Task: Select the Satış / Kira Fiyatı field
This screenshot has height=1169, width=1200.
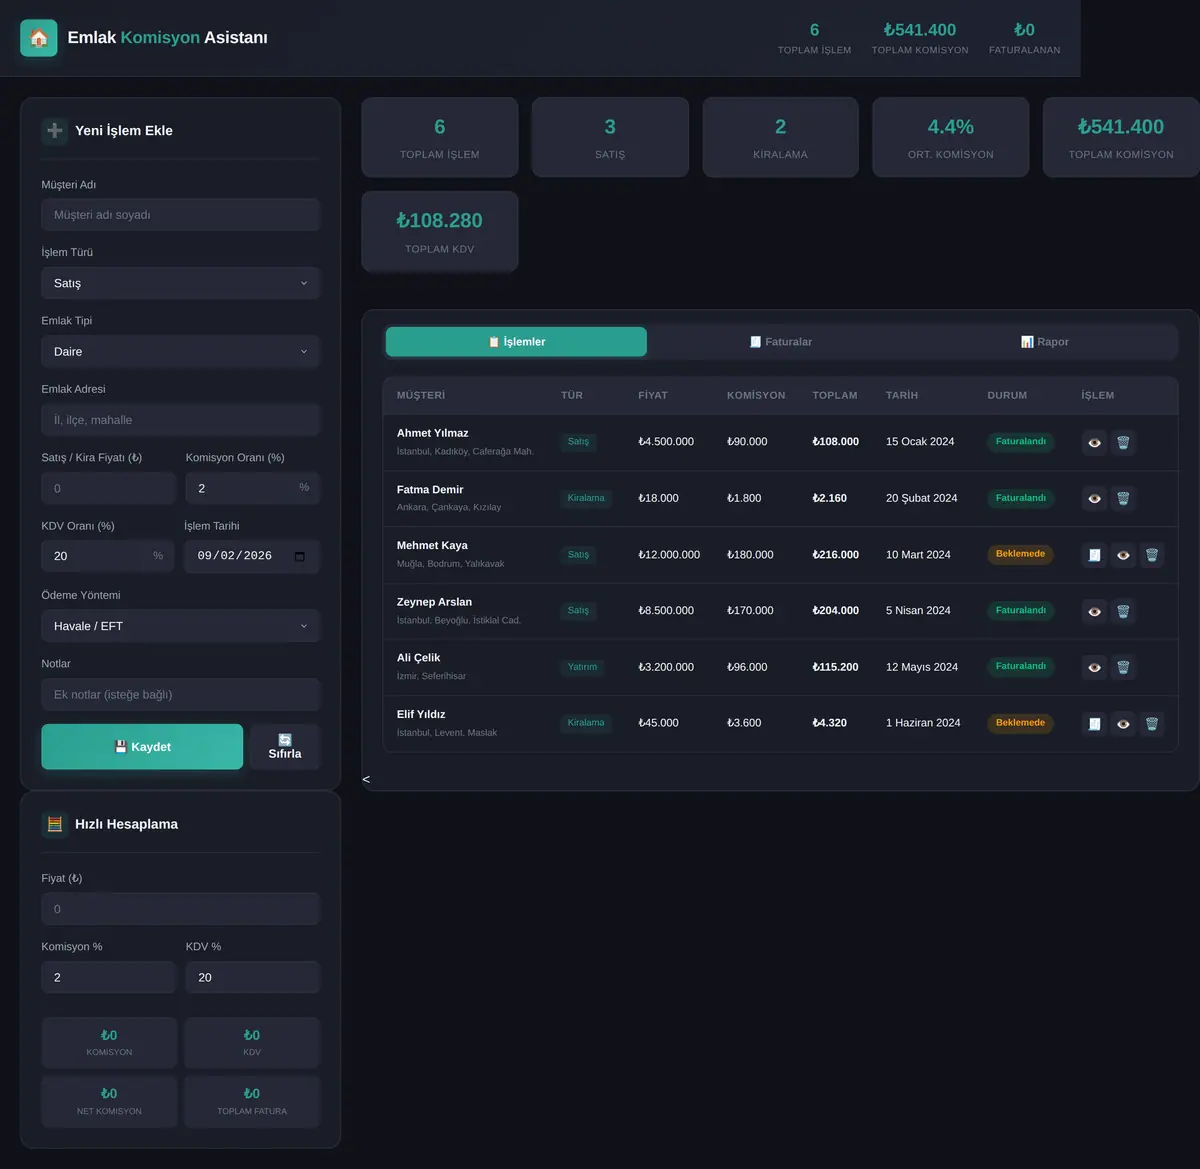Action: (108, 488)
